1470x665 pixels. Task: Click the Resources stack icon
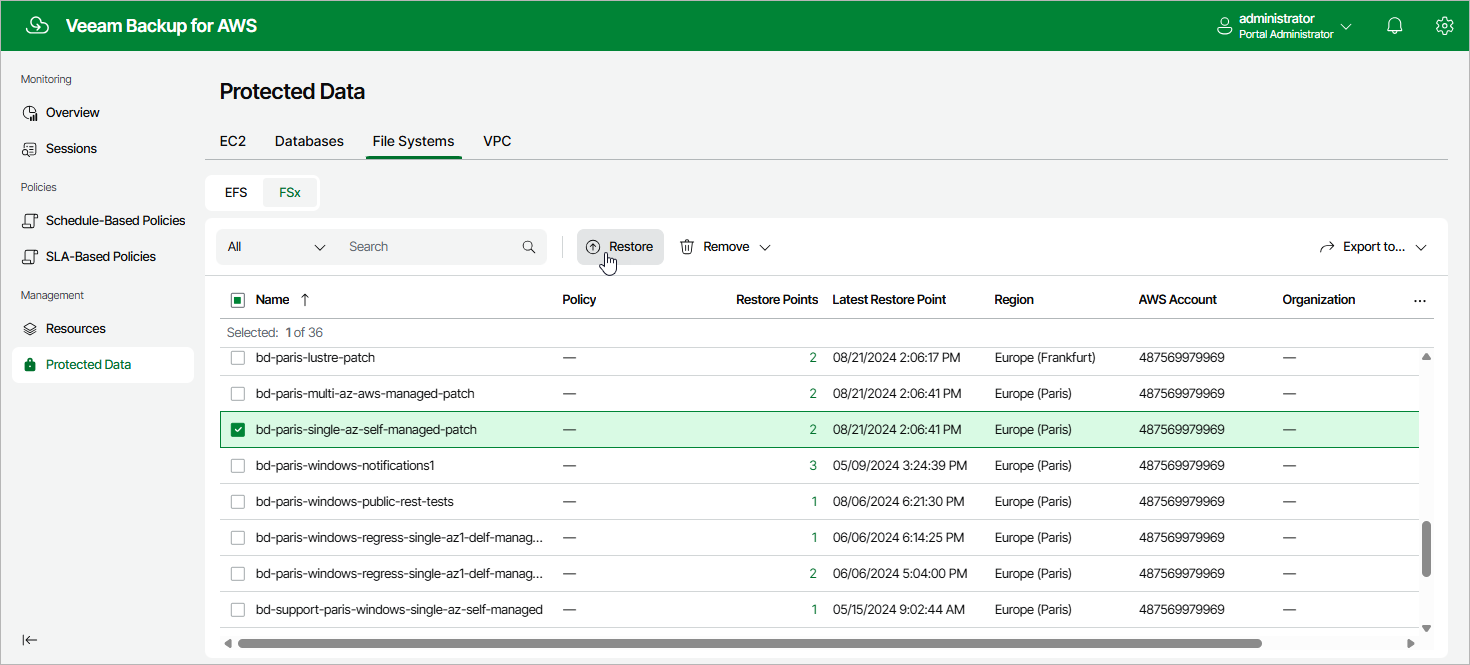[30, 329]
